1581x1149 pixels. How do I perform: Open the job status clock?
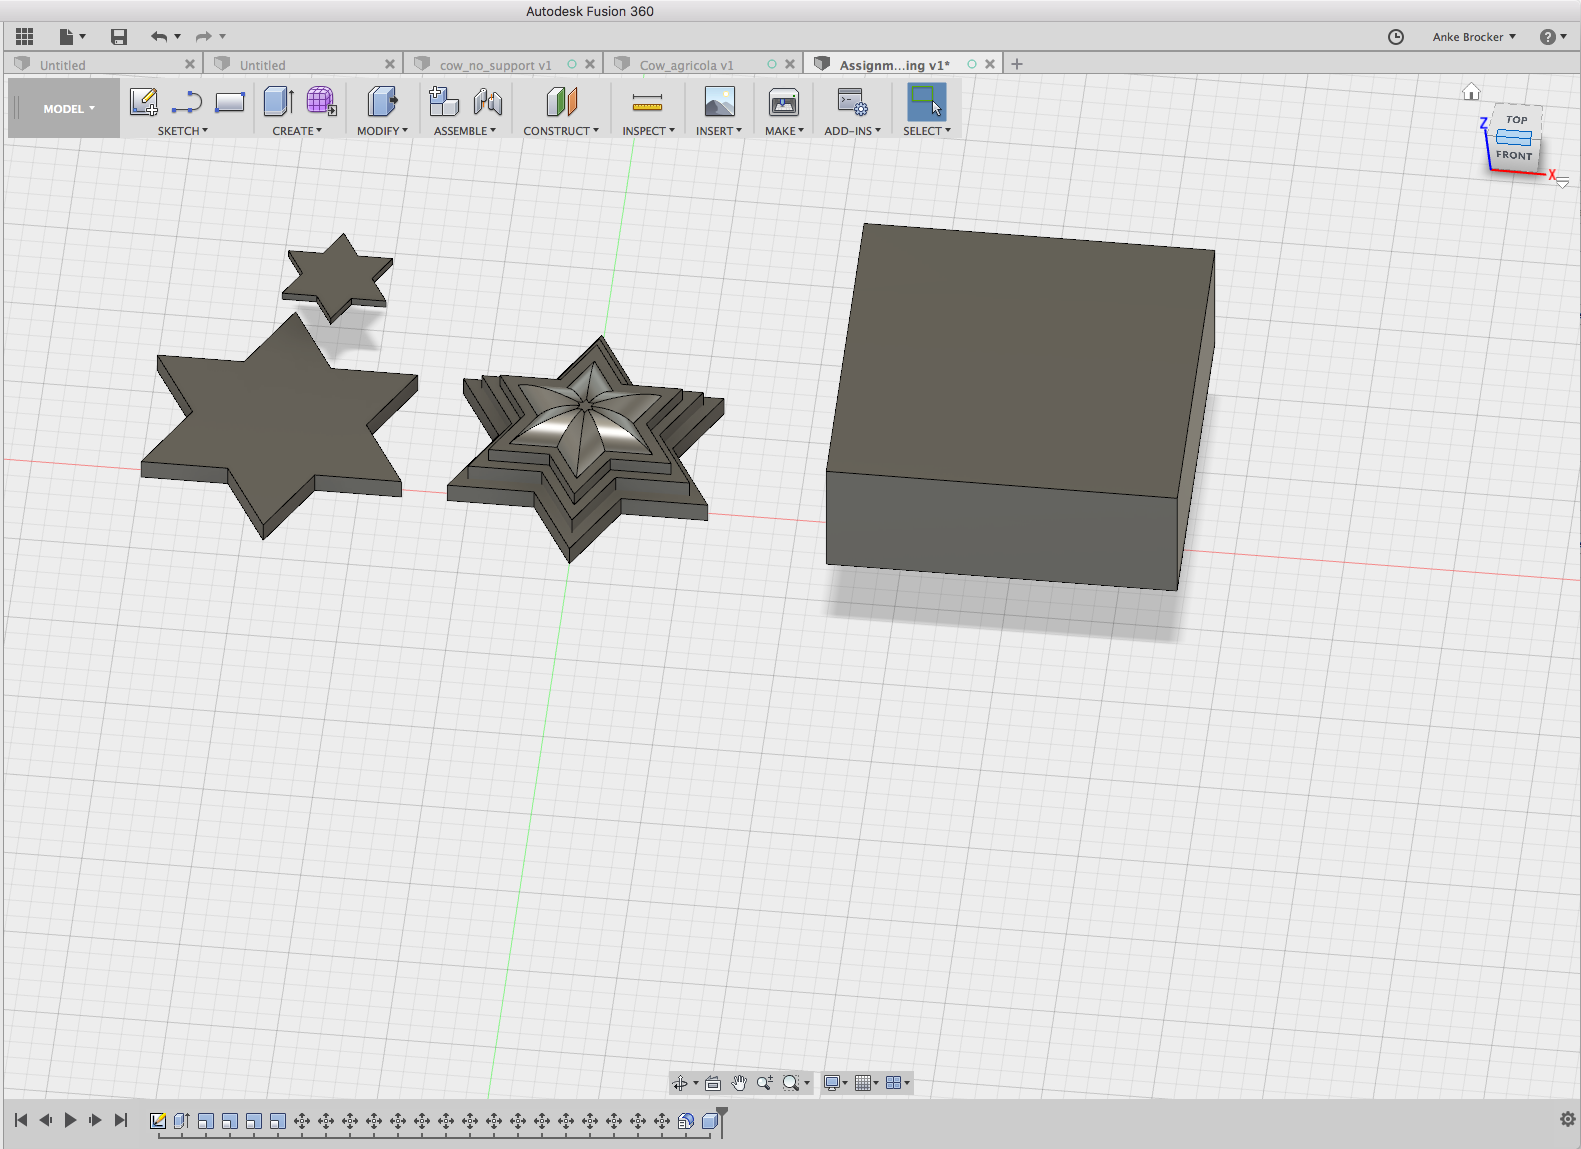[x=1396, y=37]
